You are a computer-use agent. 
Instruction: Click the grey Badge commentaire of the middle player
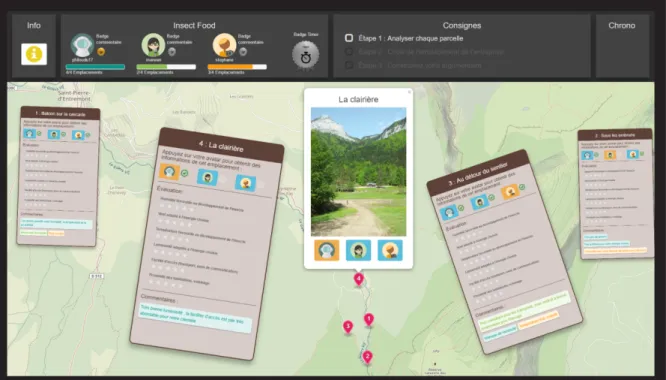tap(172, 52)
